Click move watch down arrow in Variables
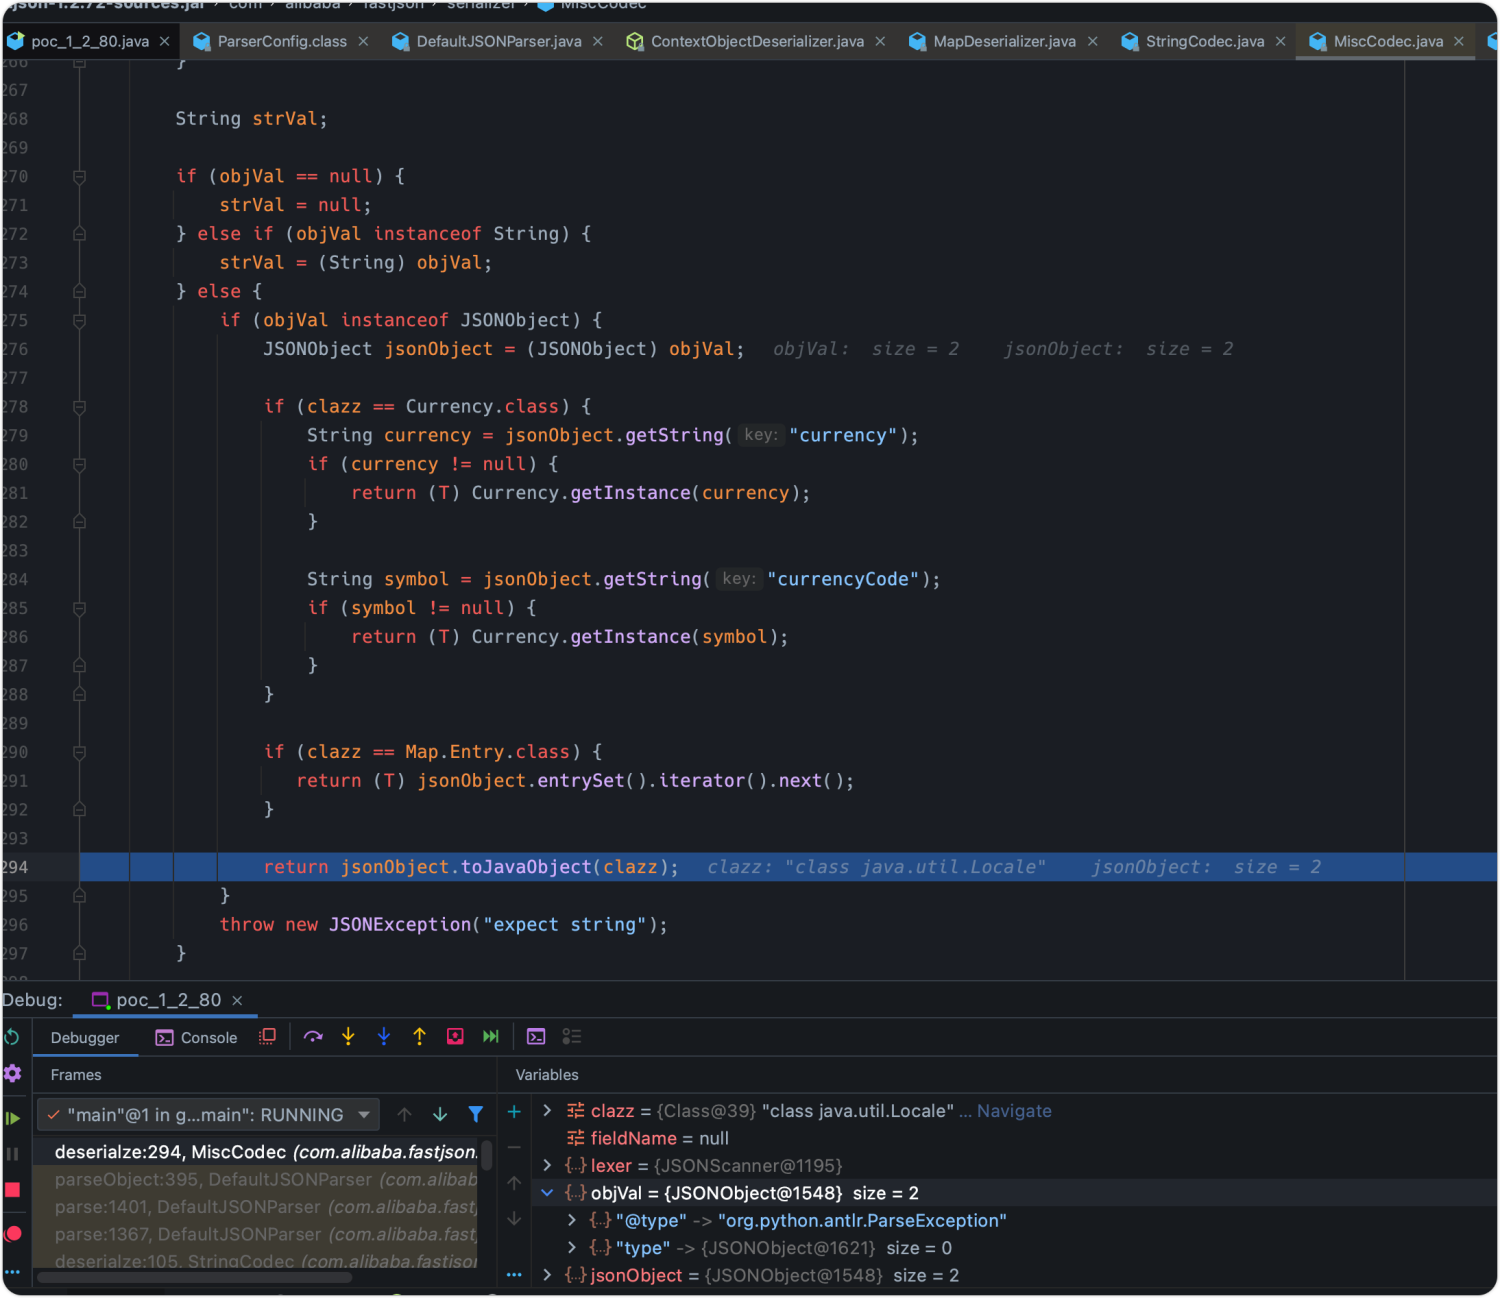 pyautogui.click(x=514, y=1219)
